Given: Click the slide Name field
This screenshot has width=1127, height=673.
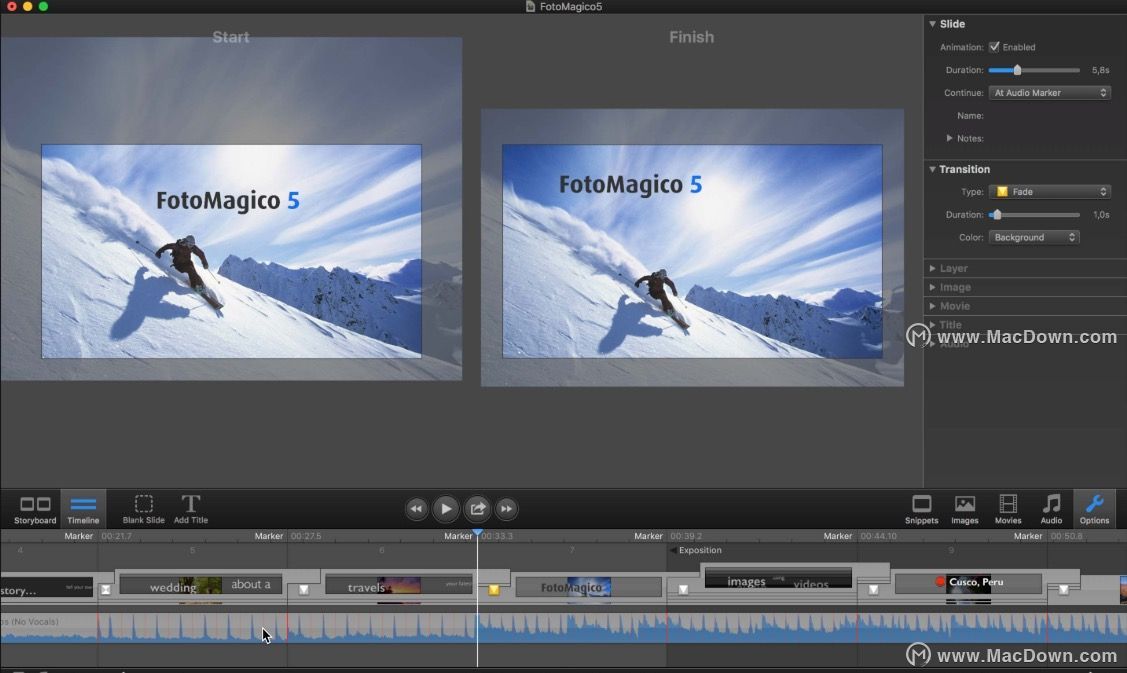Looking at the screenshot, I should (x=1049, y=116).
